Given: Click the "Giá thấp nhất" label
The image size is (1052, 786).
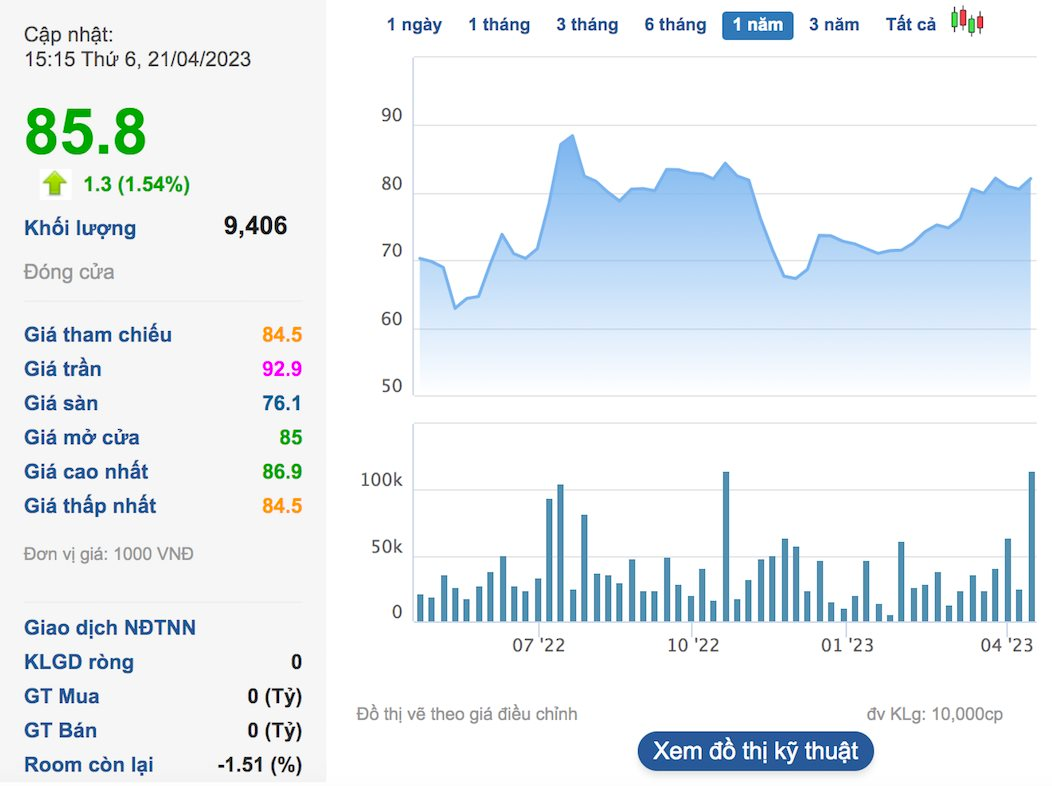Looking at the screenshot, I should click(90, 506).
